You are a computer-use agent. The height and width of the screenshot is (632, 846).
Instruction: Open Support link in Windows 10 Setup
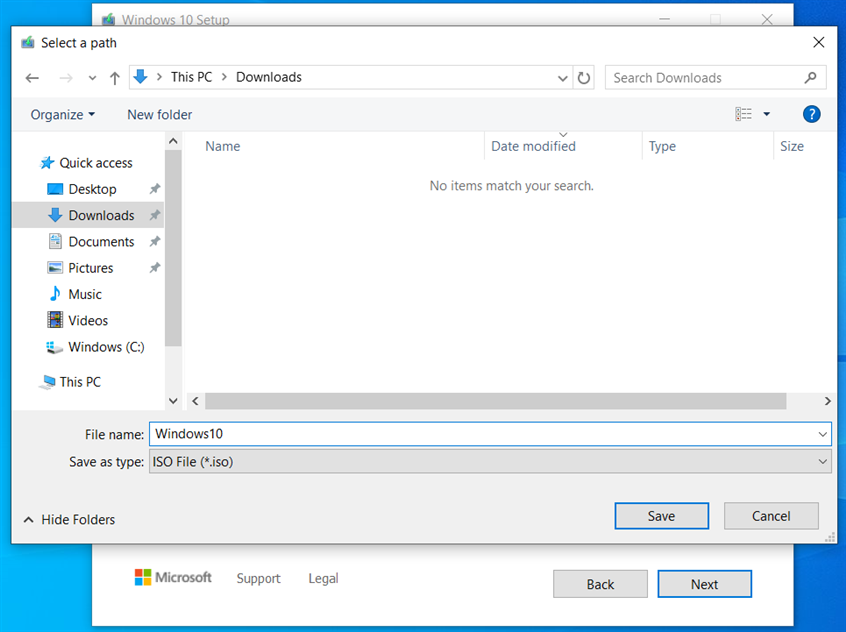pyautogui.click(x=258, y=579)
